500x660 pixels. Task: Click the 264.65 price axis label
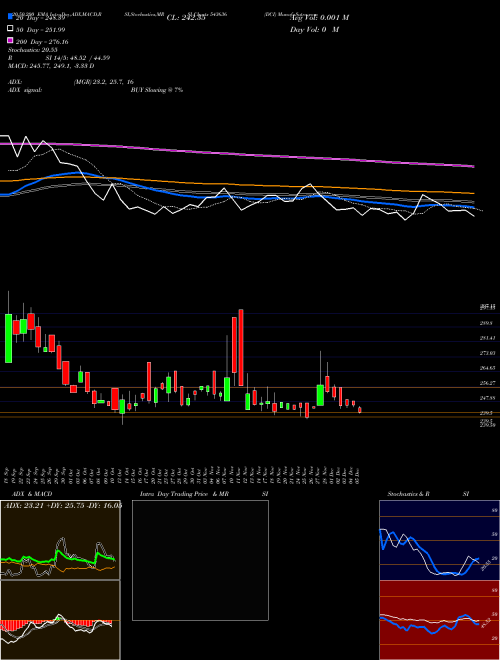pyautogui.click(x=488, y=368)
